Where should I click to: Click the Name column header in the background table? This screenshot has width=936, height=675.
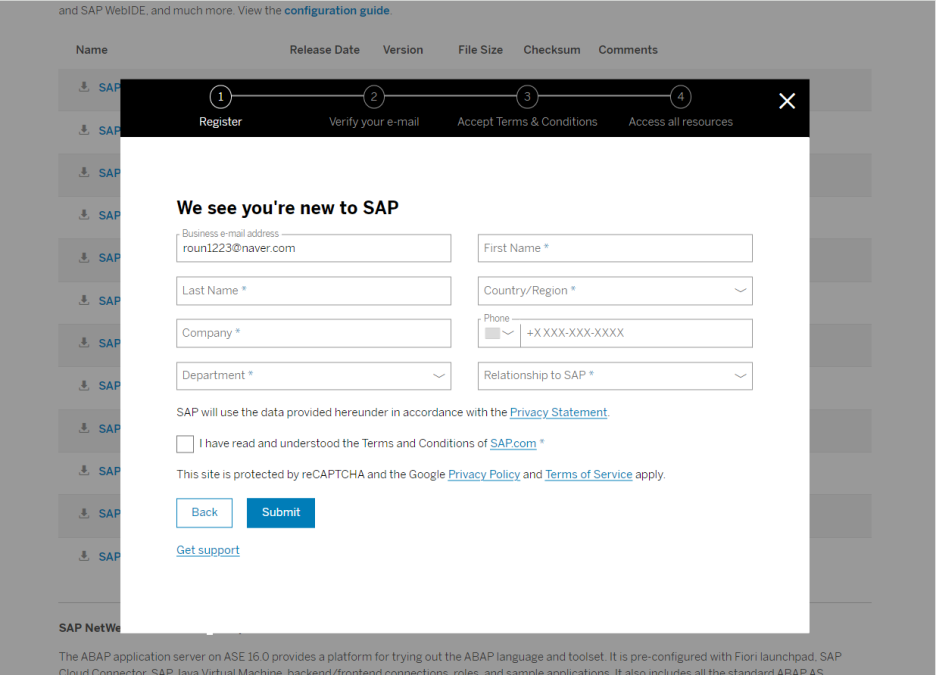click(91, 50)
